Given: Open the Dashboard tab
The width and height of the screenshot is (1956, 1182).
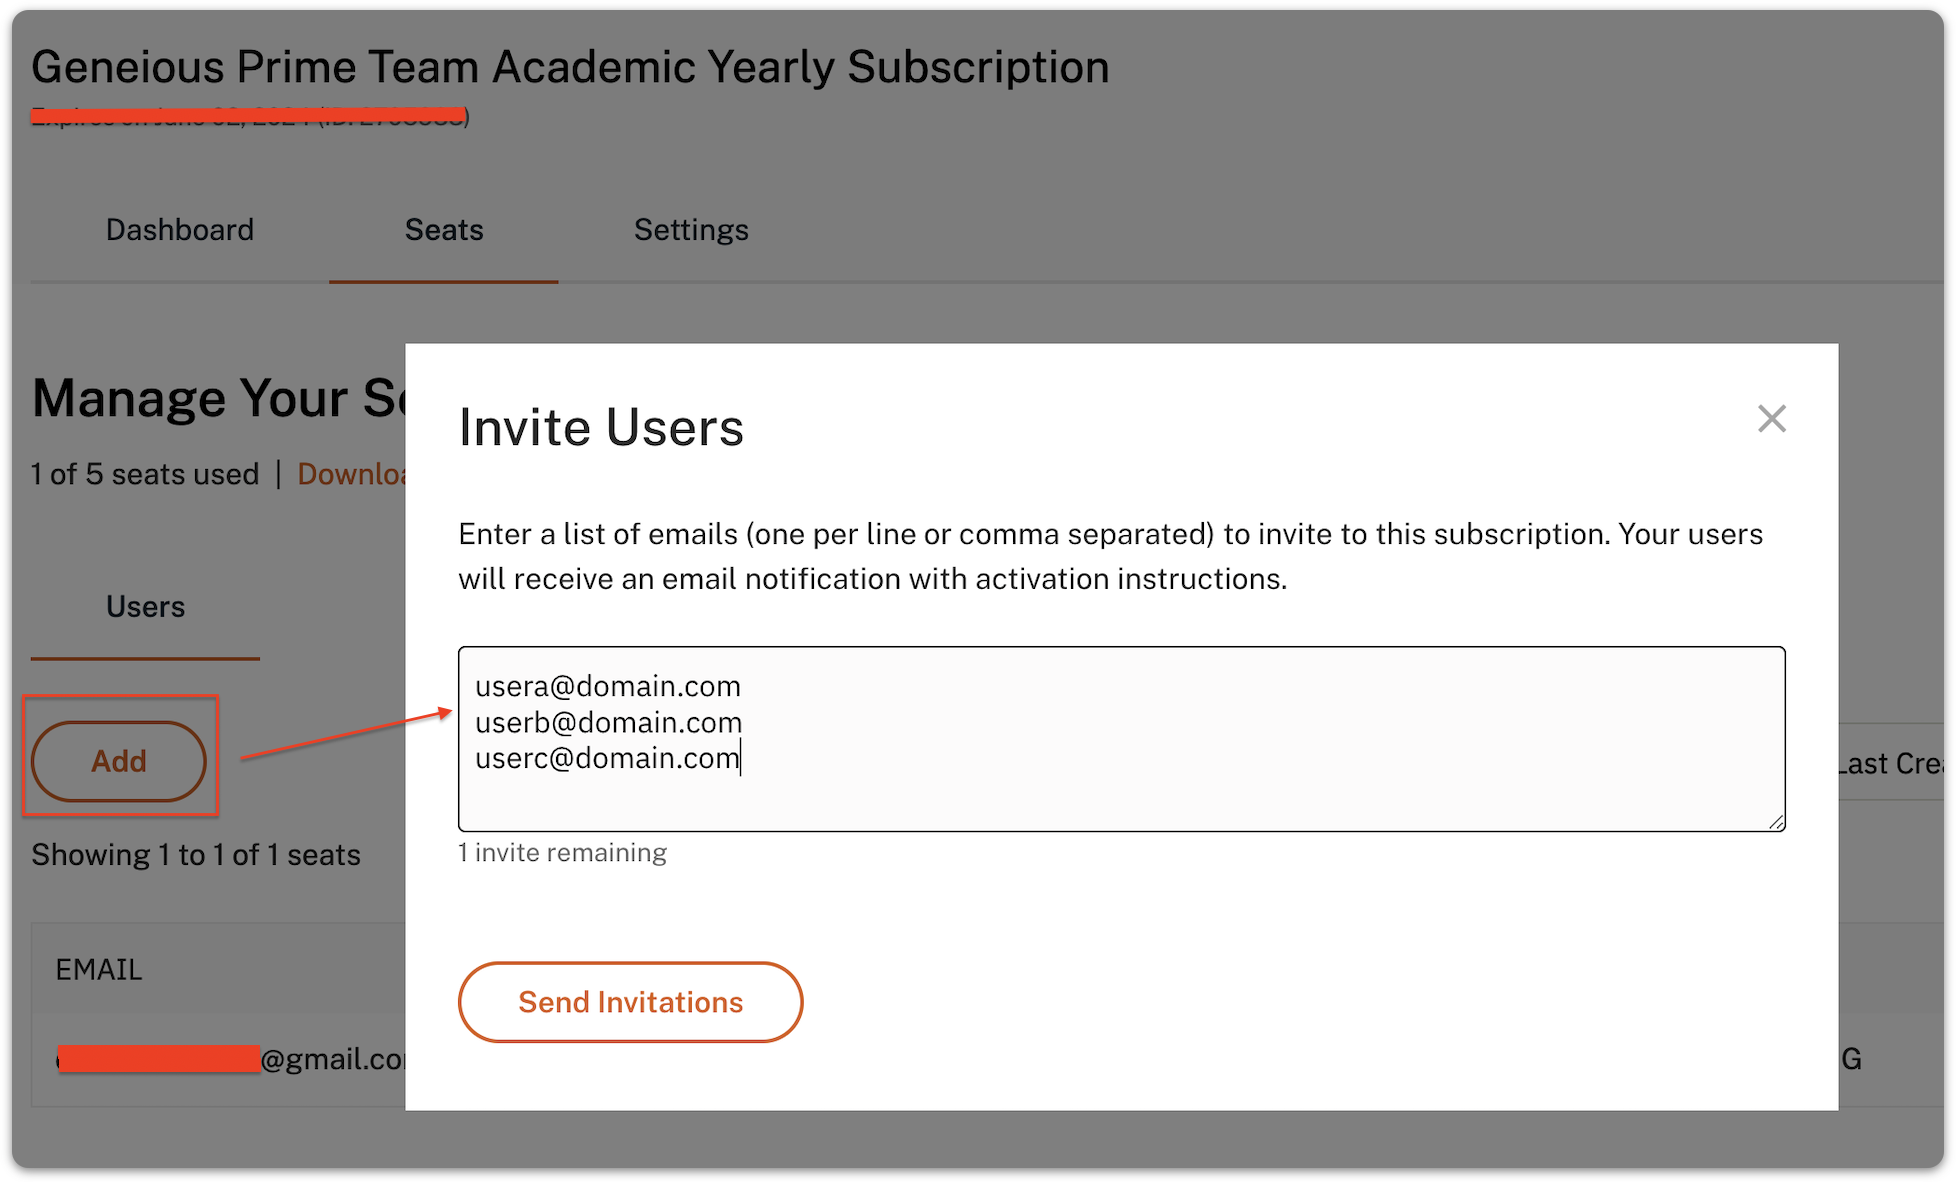Looking at the screenshot, I should point(180,230).
